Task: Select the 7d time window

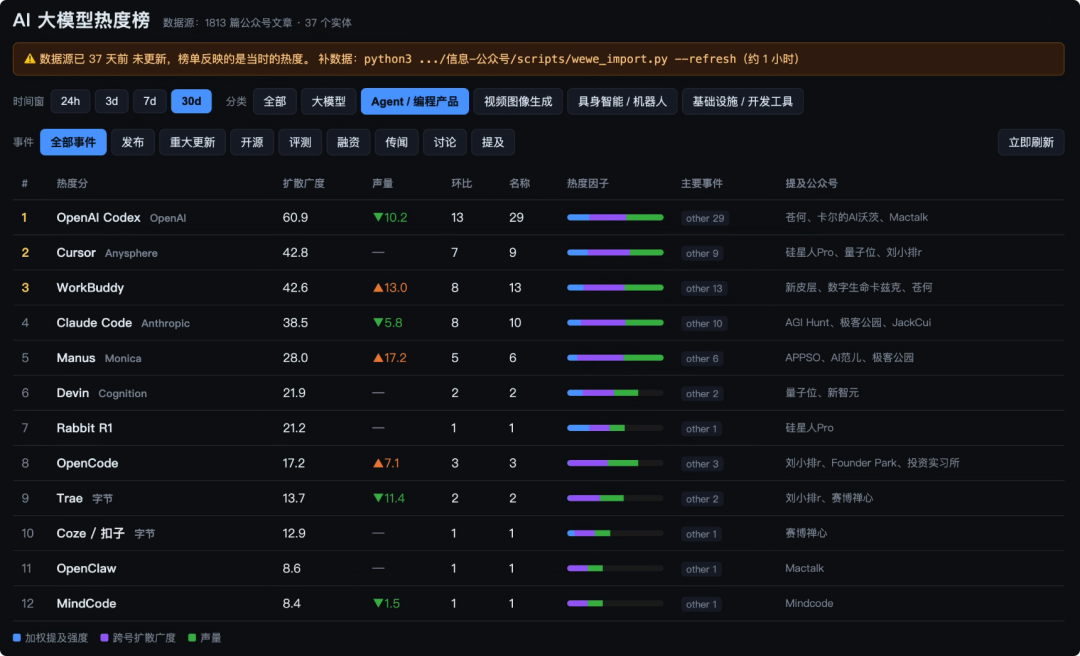Action: [x=149, y=101]
